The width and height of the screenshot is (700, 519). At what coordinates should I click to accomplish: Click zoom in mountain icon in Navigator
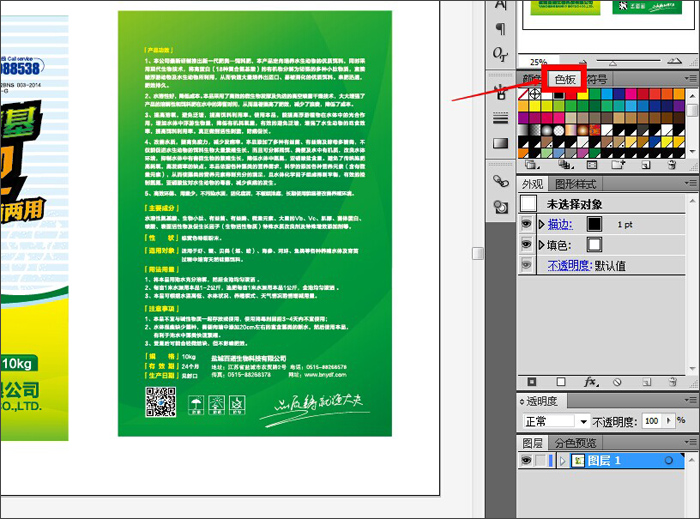click(x=675, y=61)
